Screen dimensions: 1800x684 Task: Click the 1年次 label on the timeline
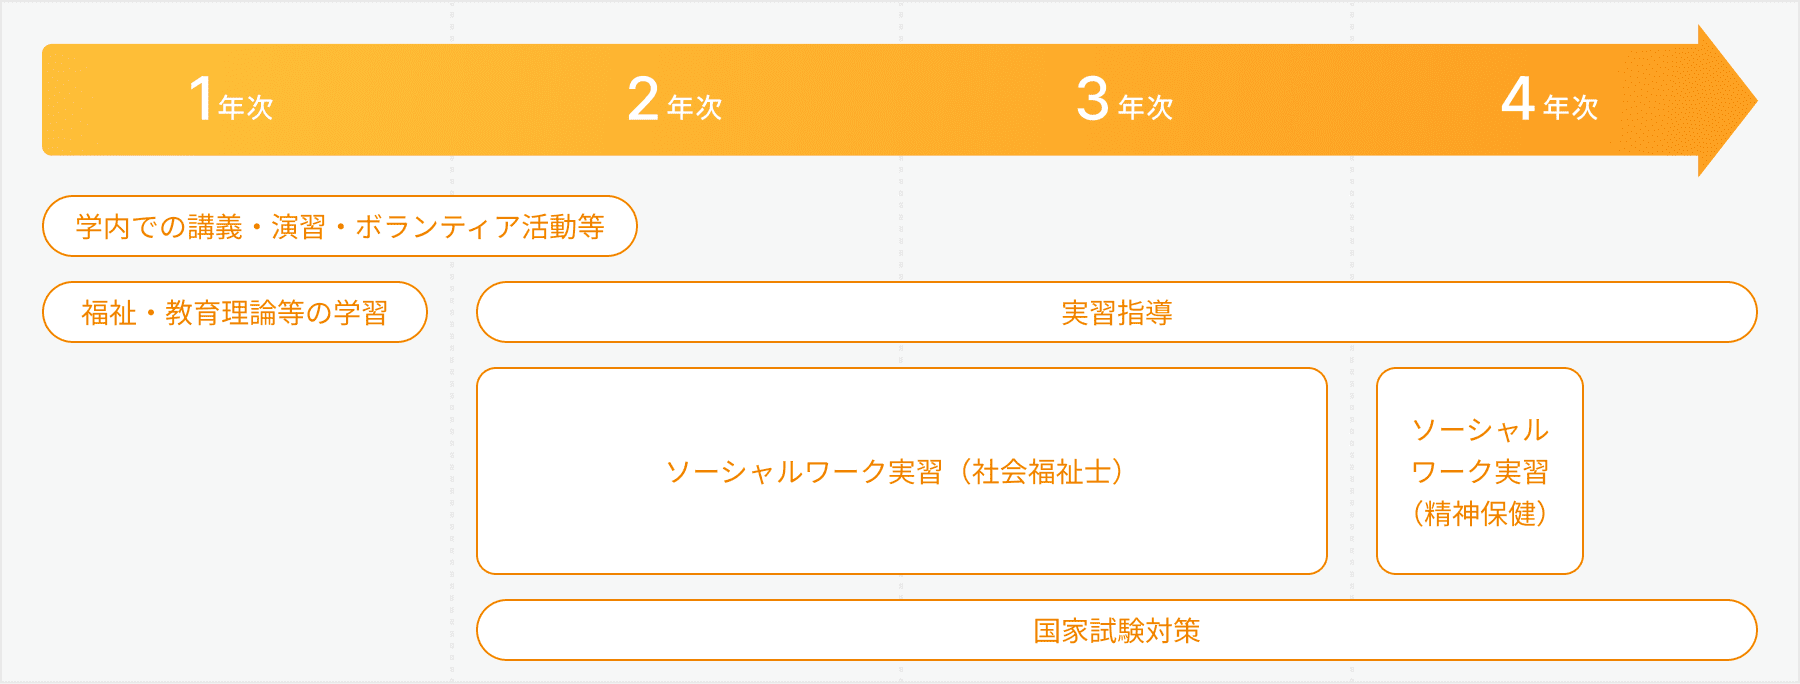tap(232, 100)
